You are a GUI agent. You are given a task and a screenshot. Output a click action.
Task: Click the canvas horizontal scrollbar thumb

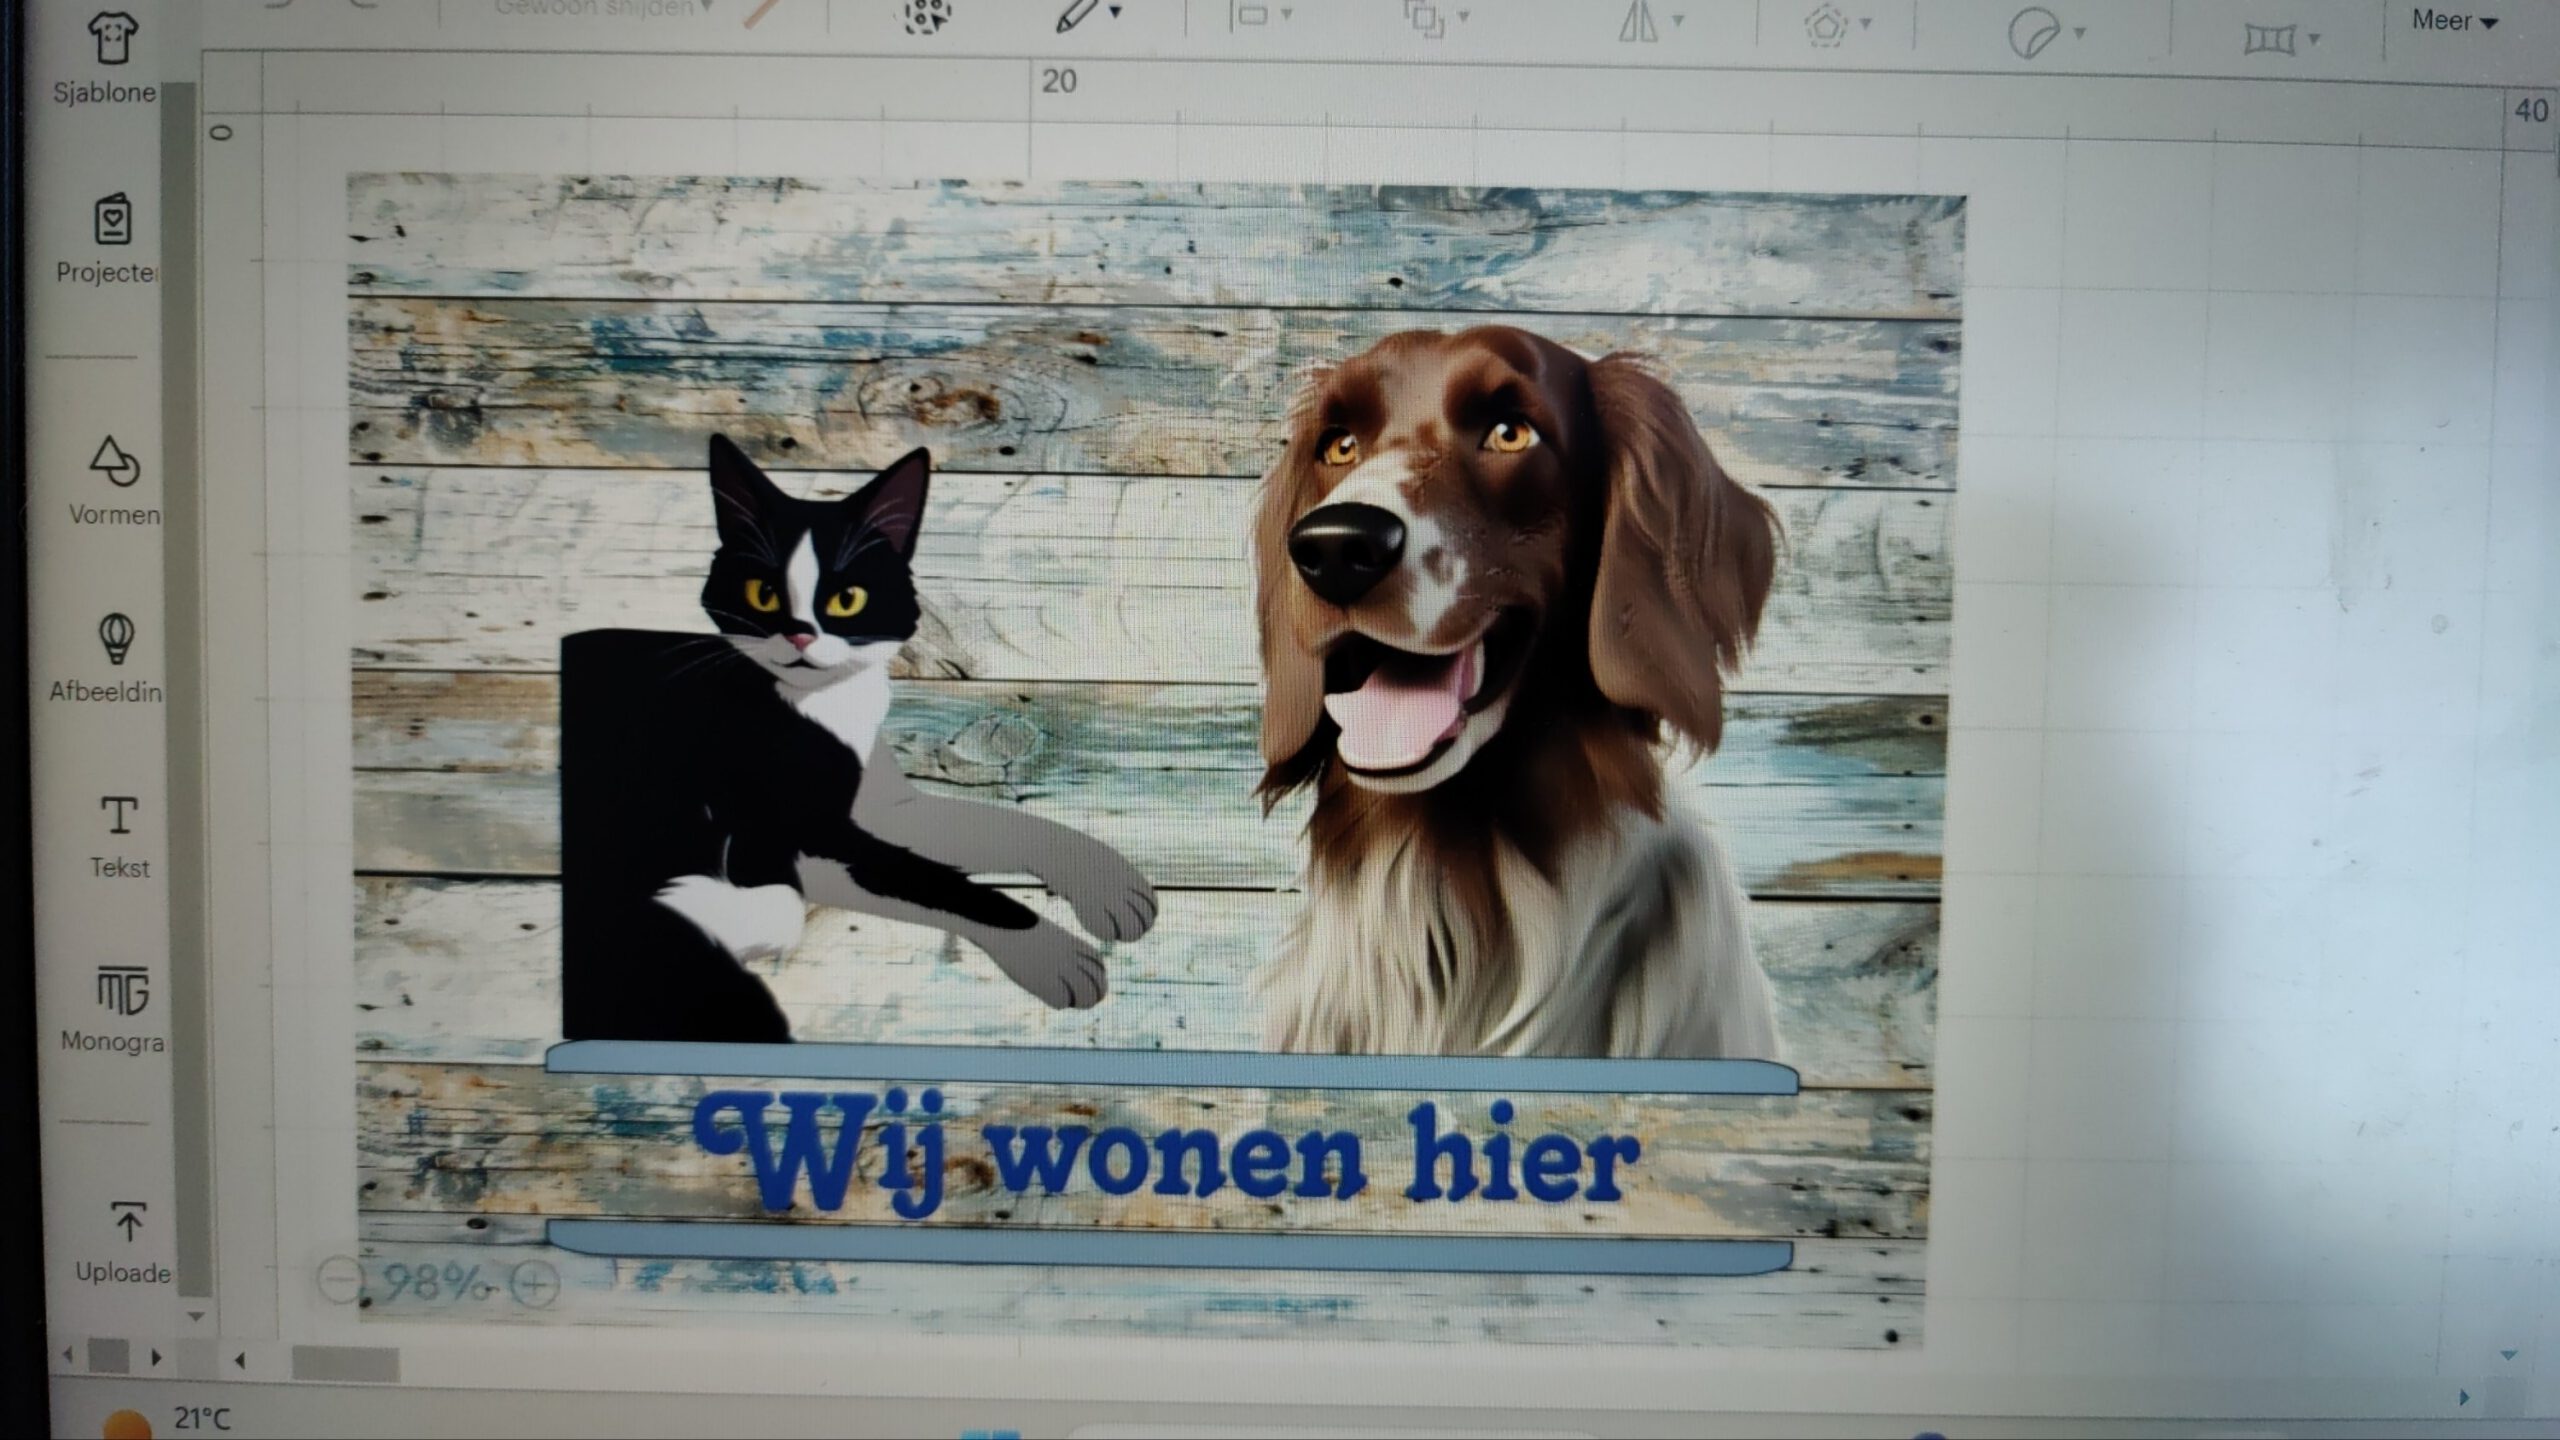click(x=345, y=1362)
